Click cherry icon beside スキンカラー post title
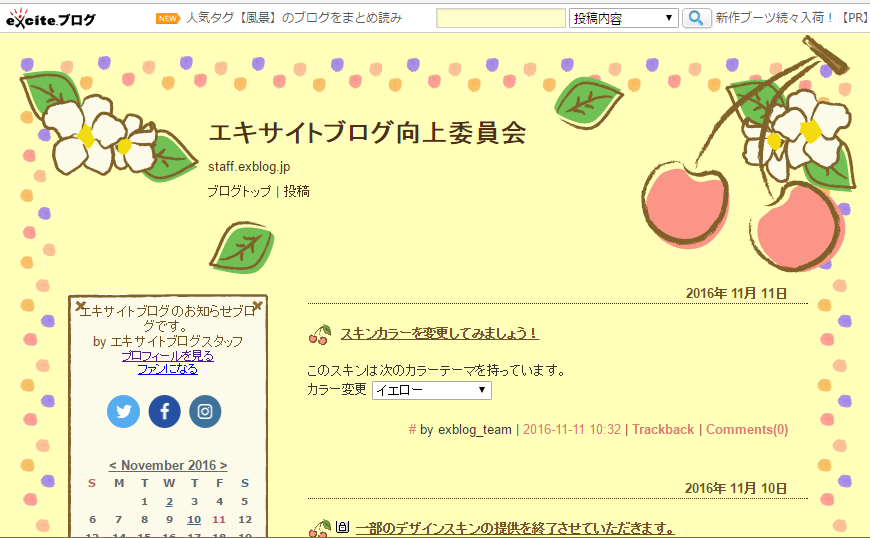870x538 pixels. [x=320, y=334]
